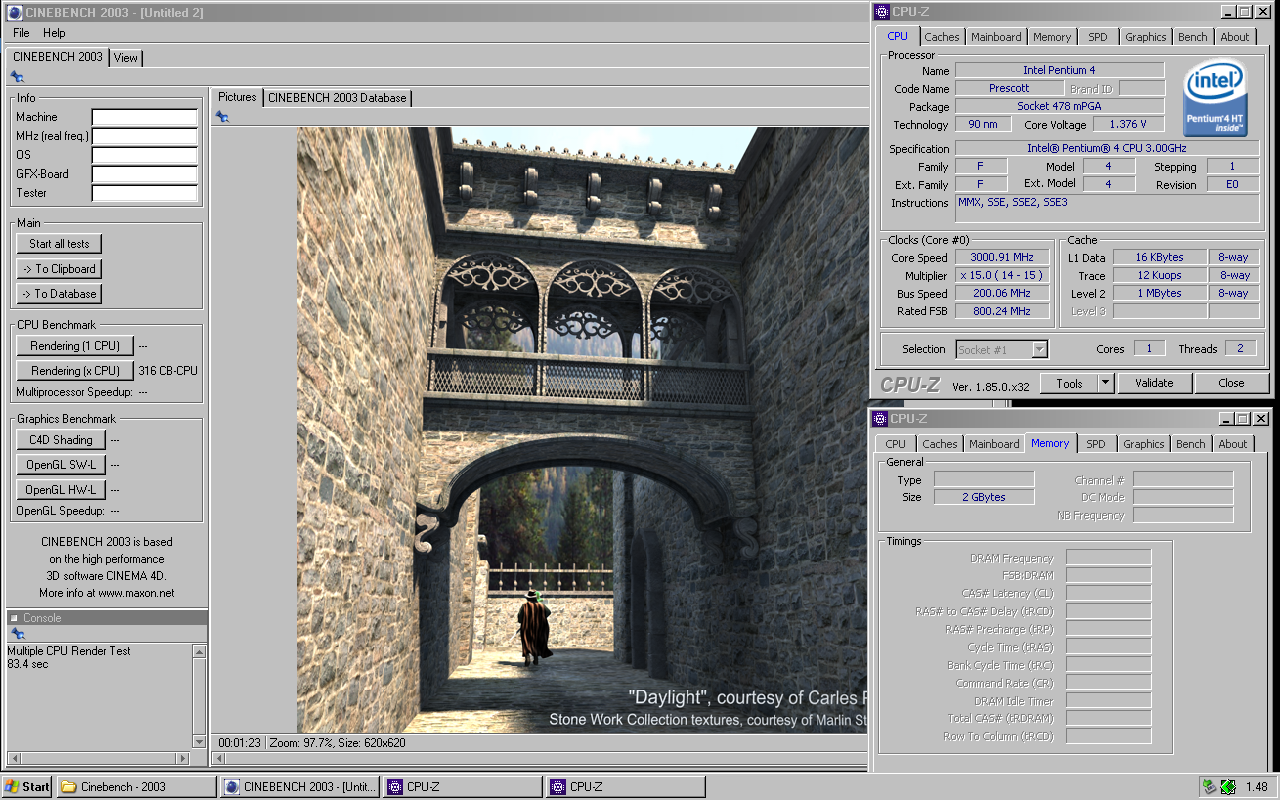Click Console horizontal scrollbar right arrow

(x=182, y=758)
